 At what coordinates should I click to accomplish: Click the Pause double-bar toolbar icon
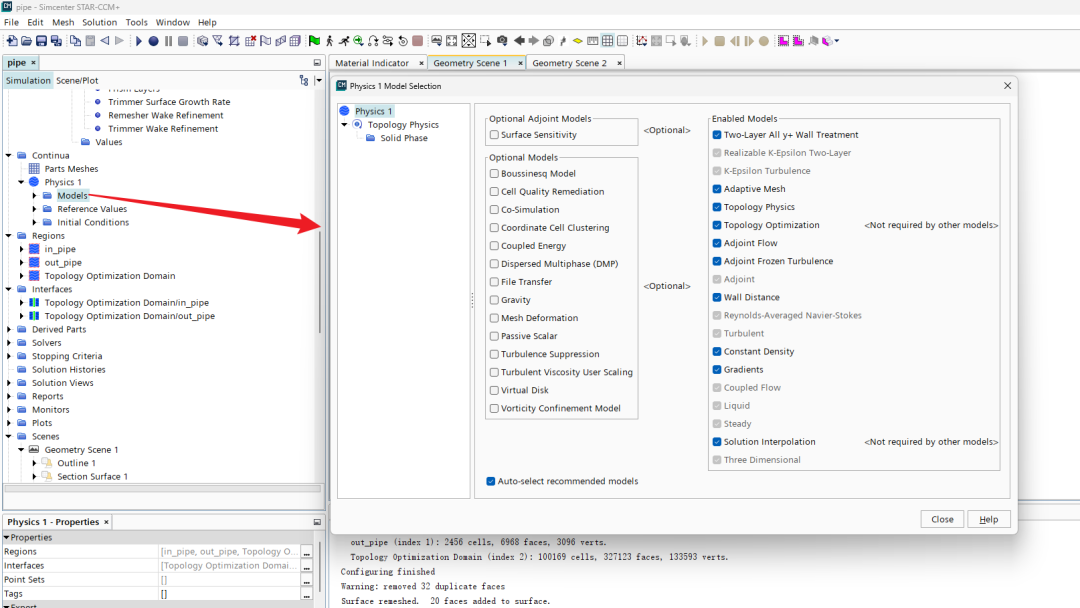pyautogui.click(x=168, y=41)
